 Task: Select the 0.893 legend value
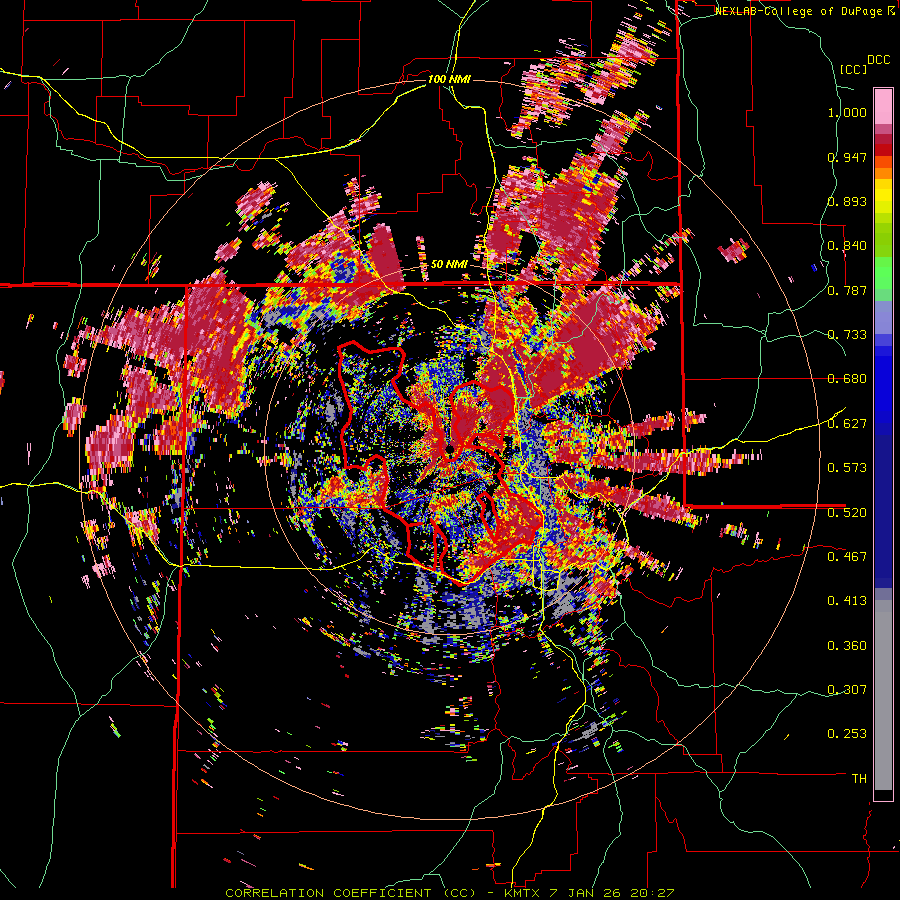click(847, 201)
